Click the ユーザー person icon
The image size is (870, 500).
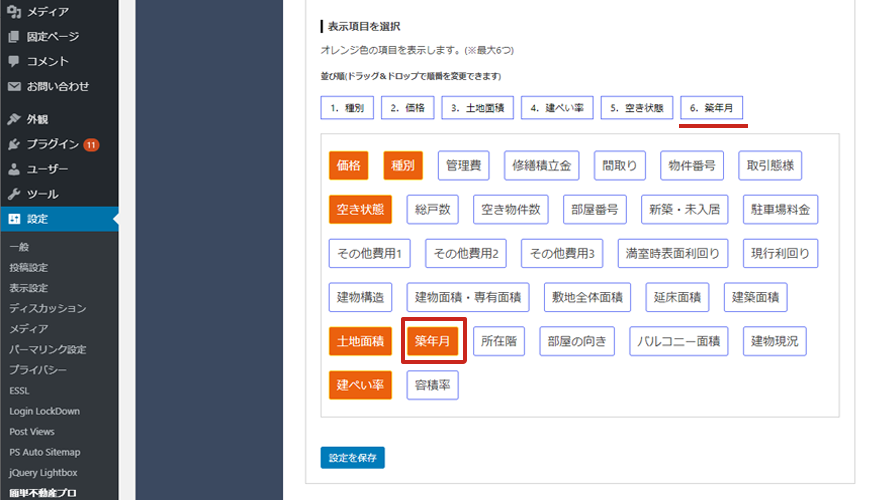(14, 169)
